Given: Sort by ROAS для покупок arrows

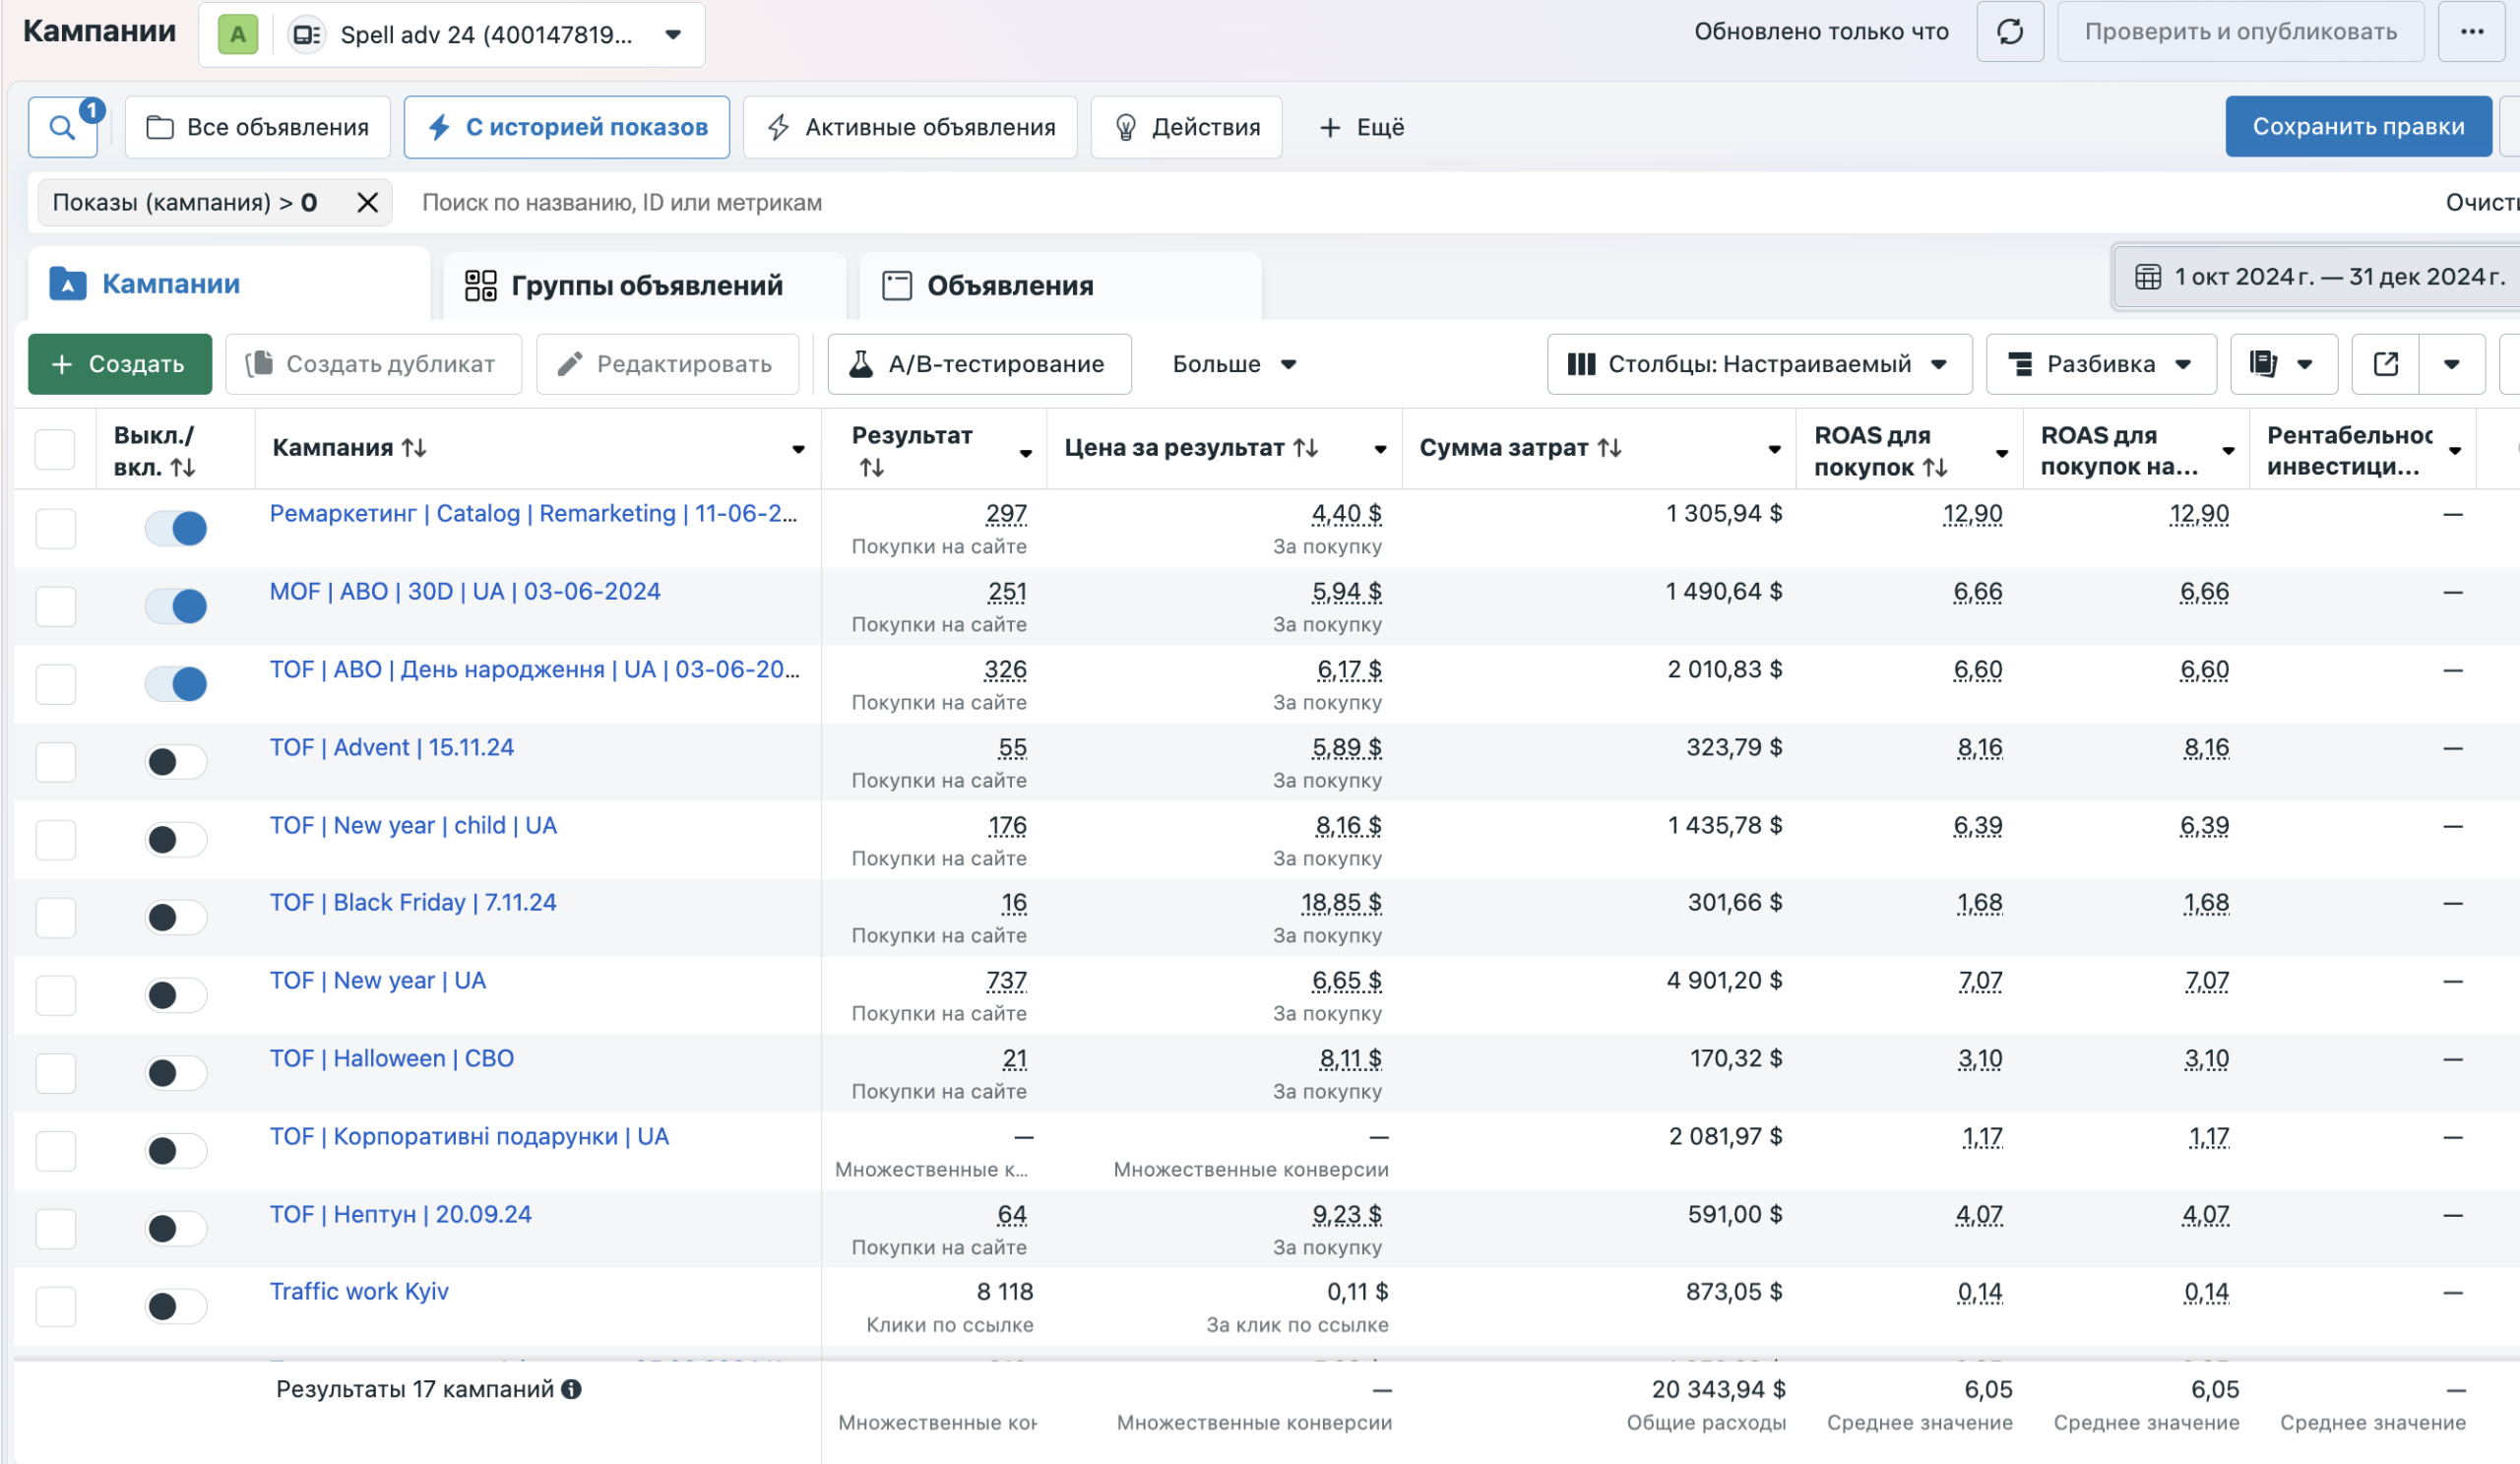Looking at the screenshot, I should click(1935, 467).
